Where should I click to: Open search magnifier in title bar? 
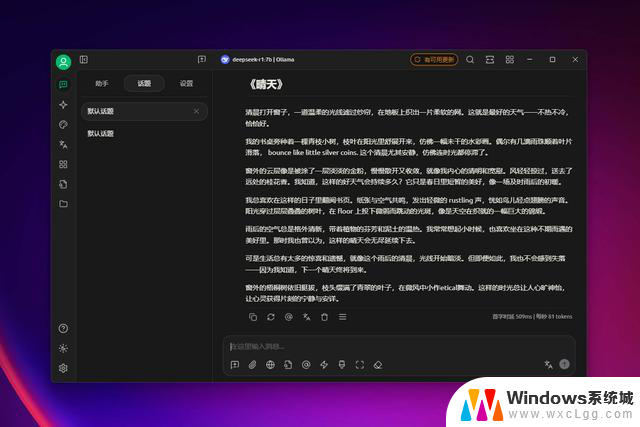pyautogui.click(x=470, y=60)
